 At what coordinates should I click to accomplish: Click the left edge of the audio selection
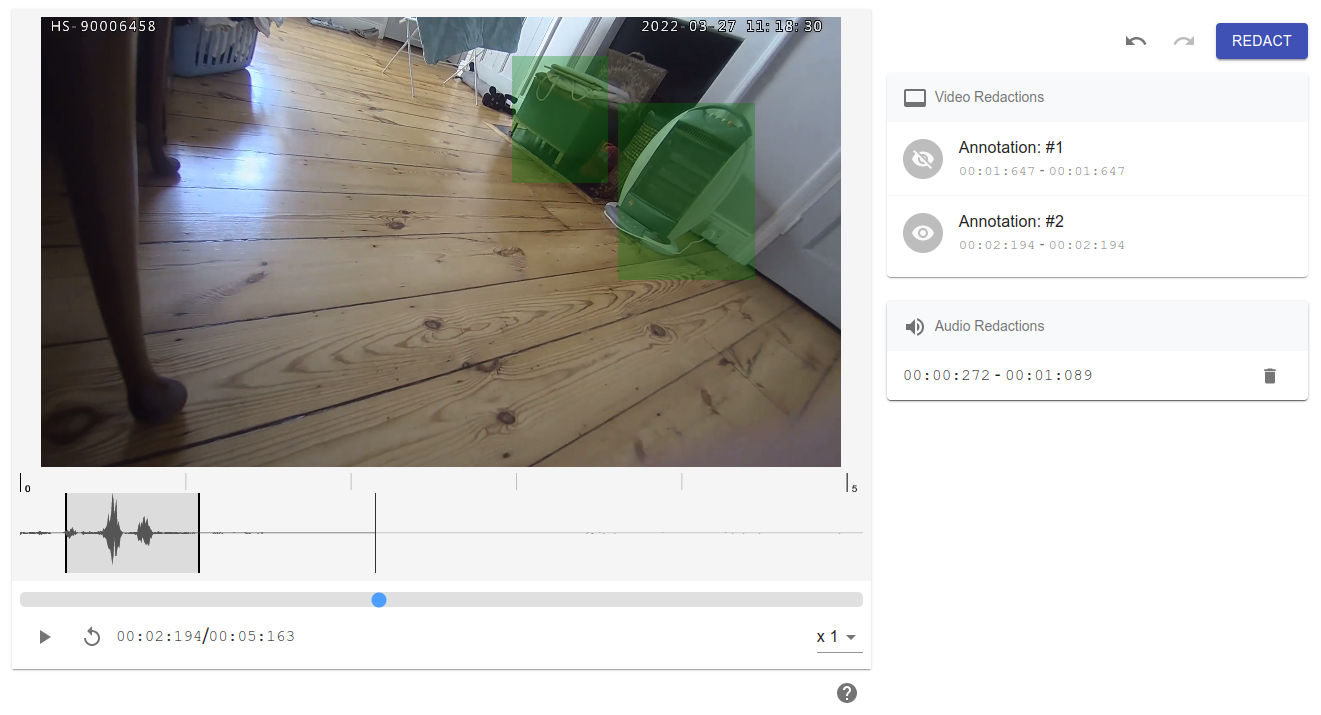click(x=66, y=533)
